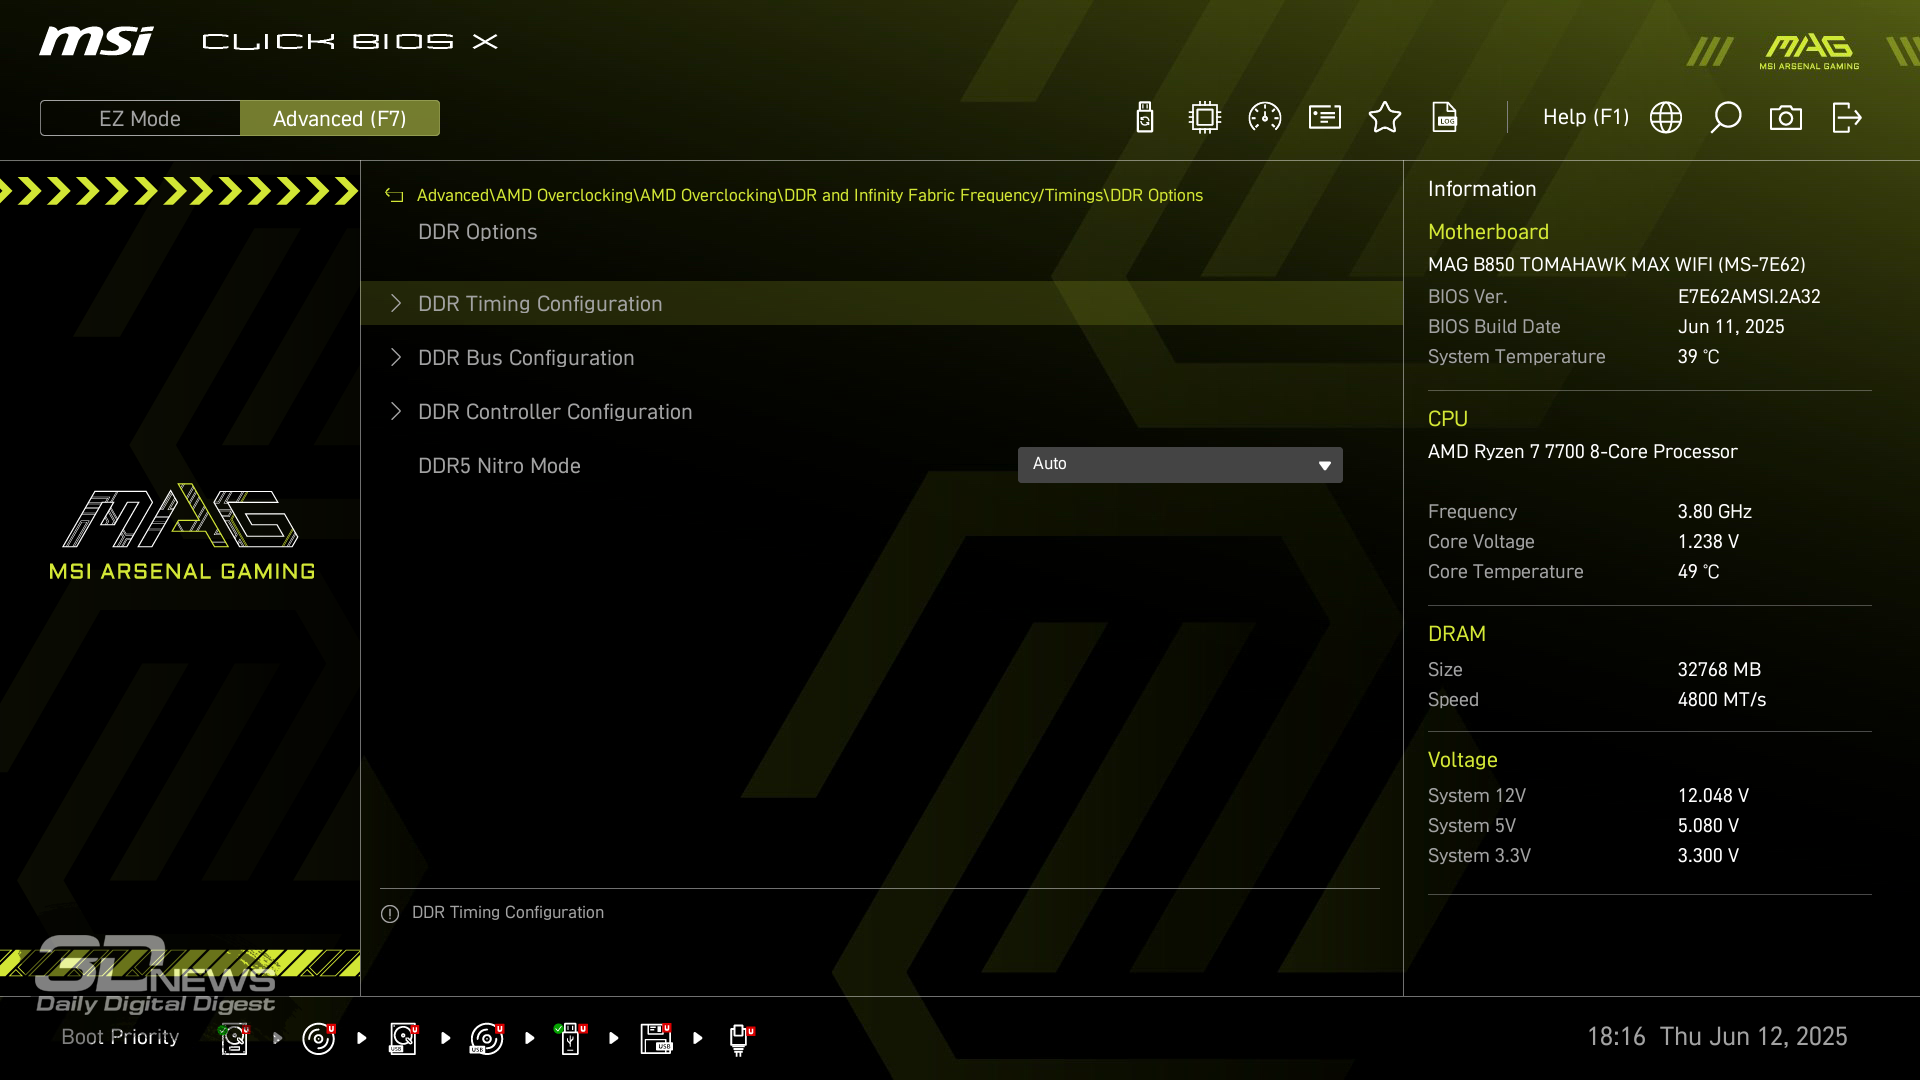Open language selection globe icon
Image resolution: width=1920 pixels, height=1080 pixels.
coord(1666,117)
